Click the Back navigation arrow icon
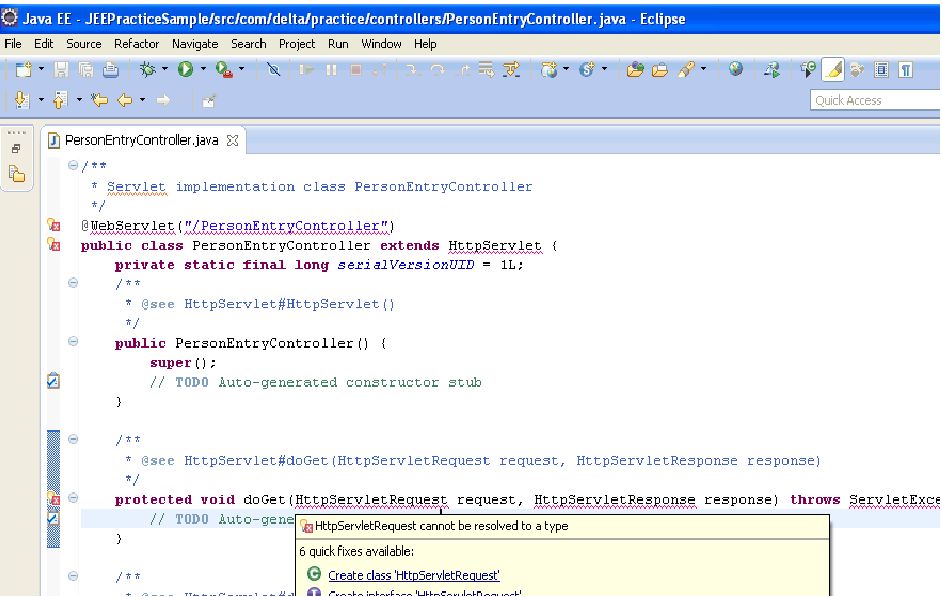The height and width of the screenshot is (597, 942). click(x=124, y=100)
